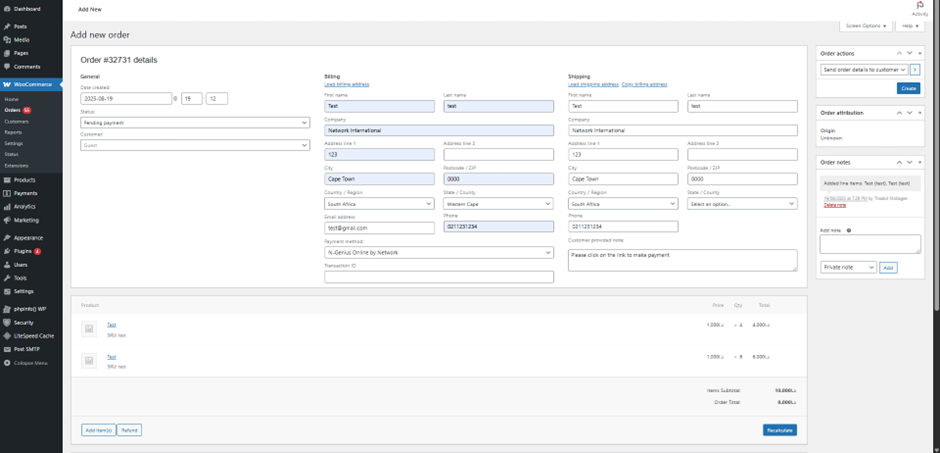Click the Payments icon in sidebar
Viewport: 940px width, 453px height.
(7, 194)
